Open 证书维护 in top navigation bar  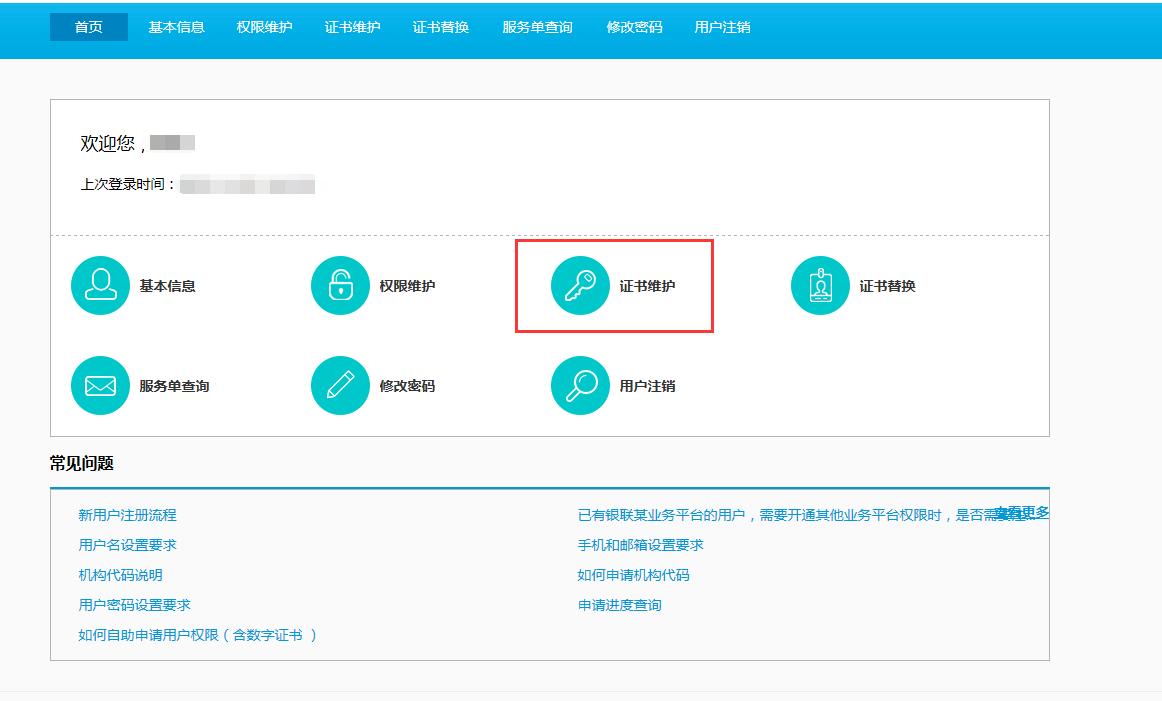[x=353, y=27]
